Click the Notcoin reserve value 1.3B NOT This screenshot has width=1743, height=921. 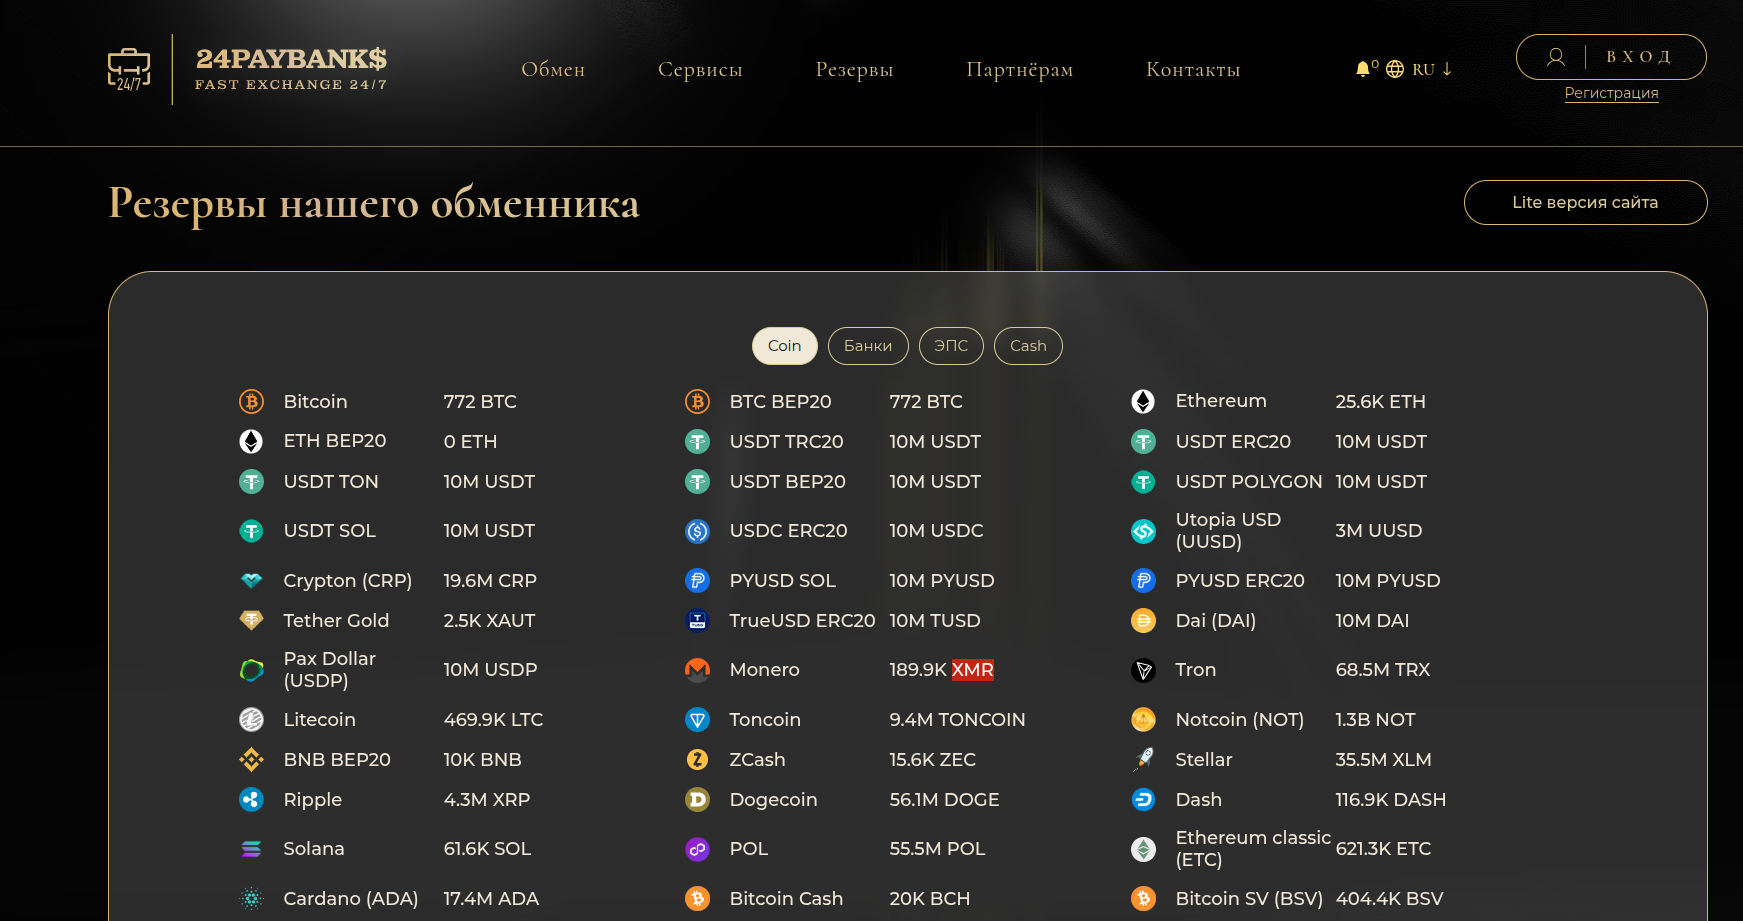(1375, 720)
